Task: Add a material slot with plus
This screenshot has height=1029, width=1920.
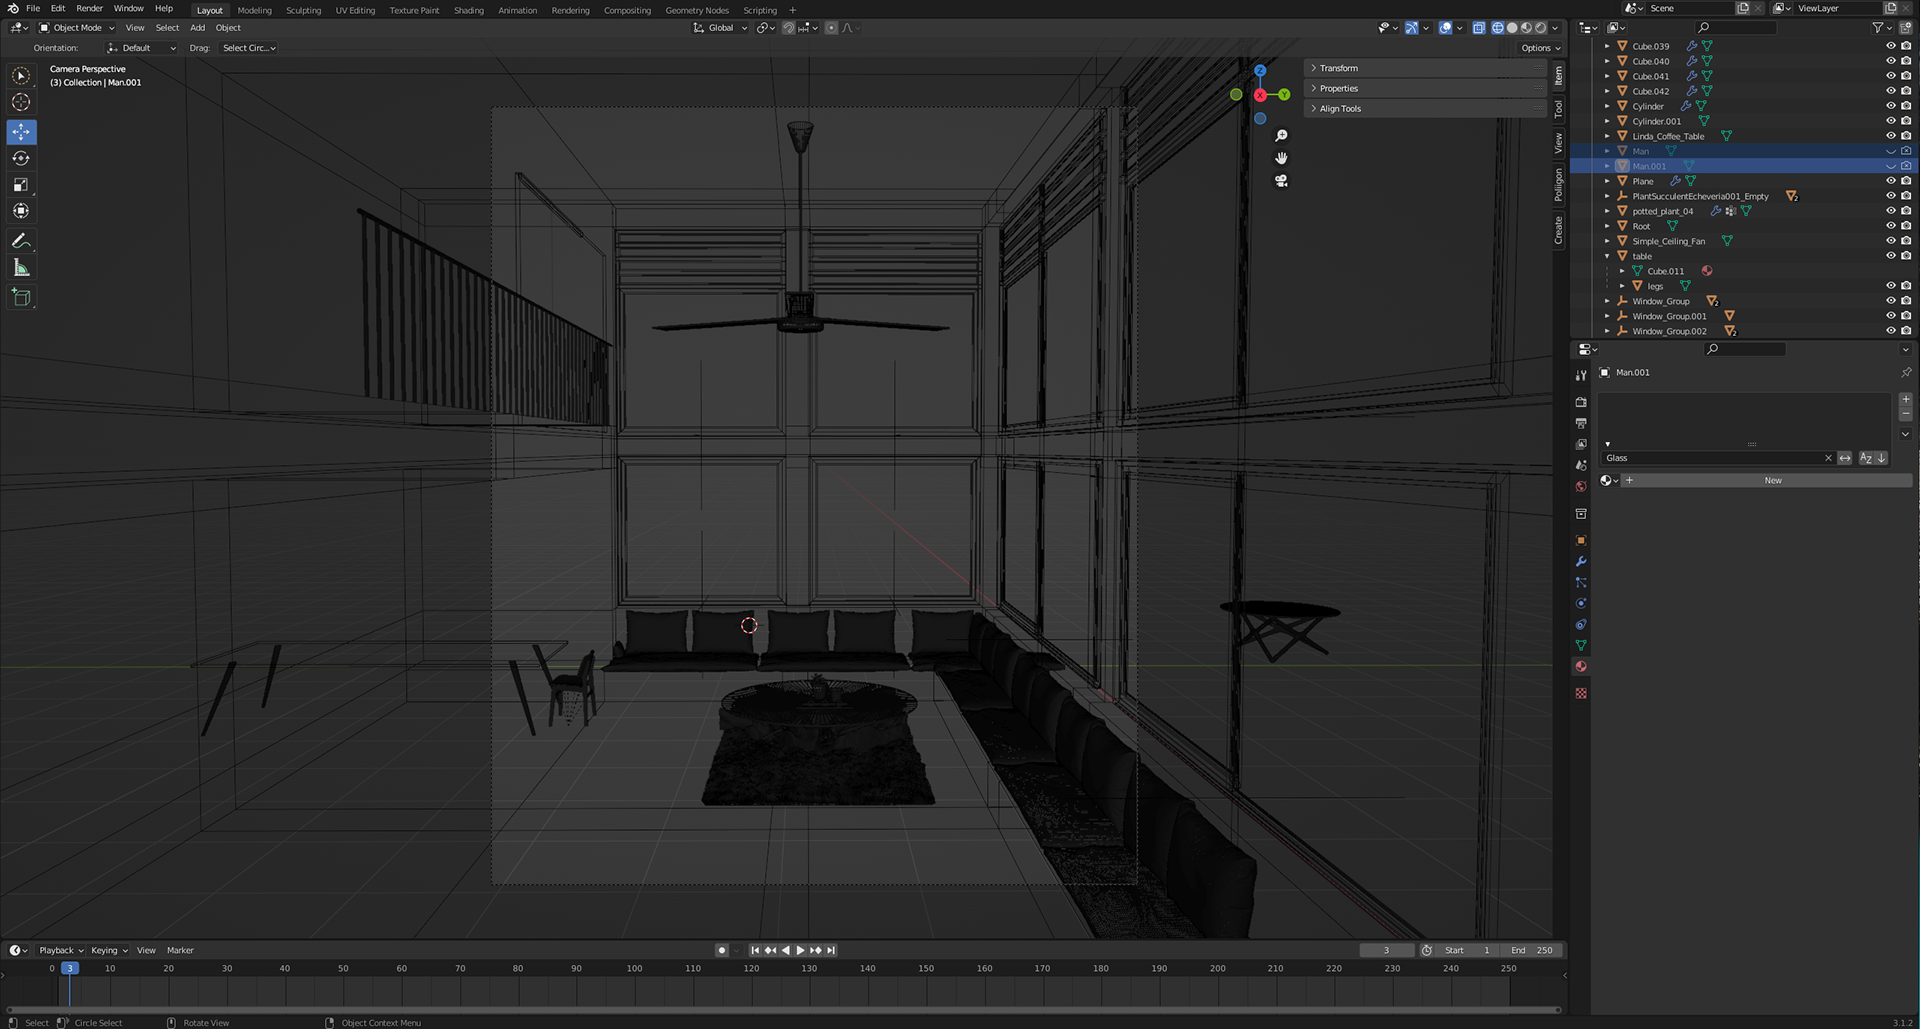Action: click(x=1905, y=399)
